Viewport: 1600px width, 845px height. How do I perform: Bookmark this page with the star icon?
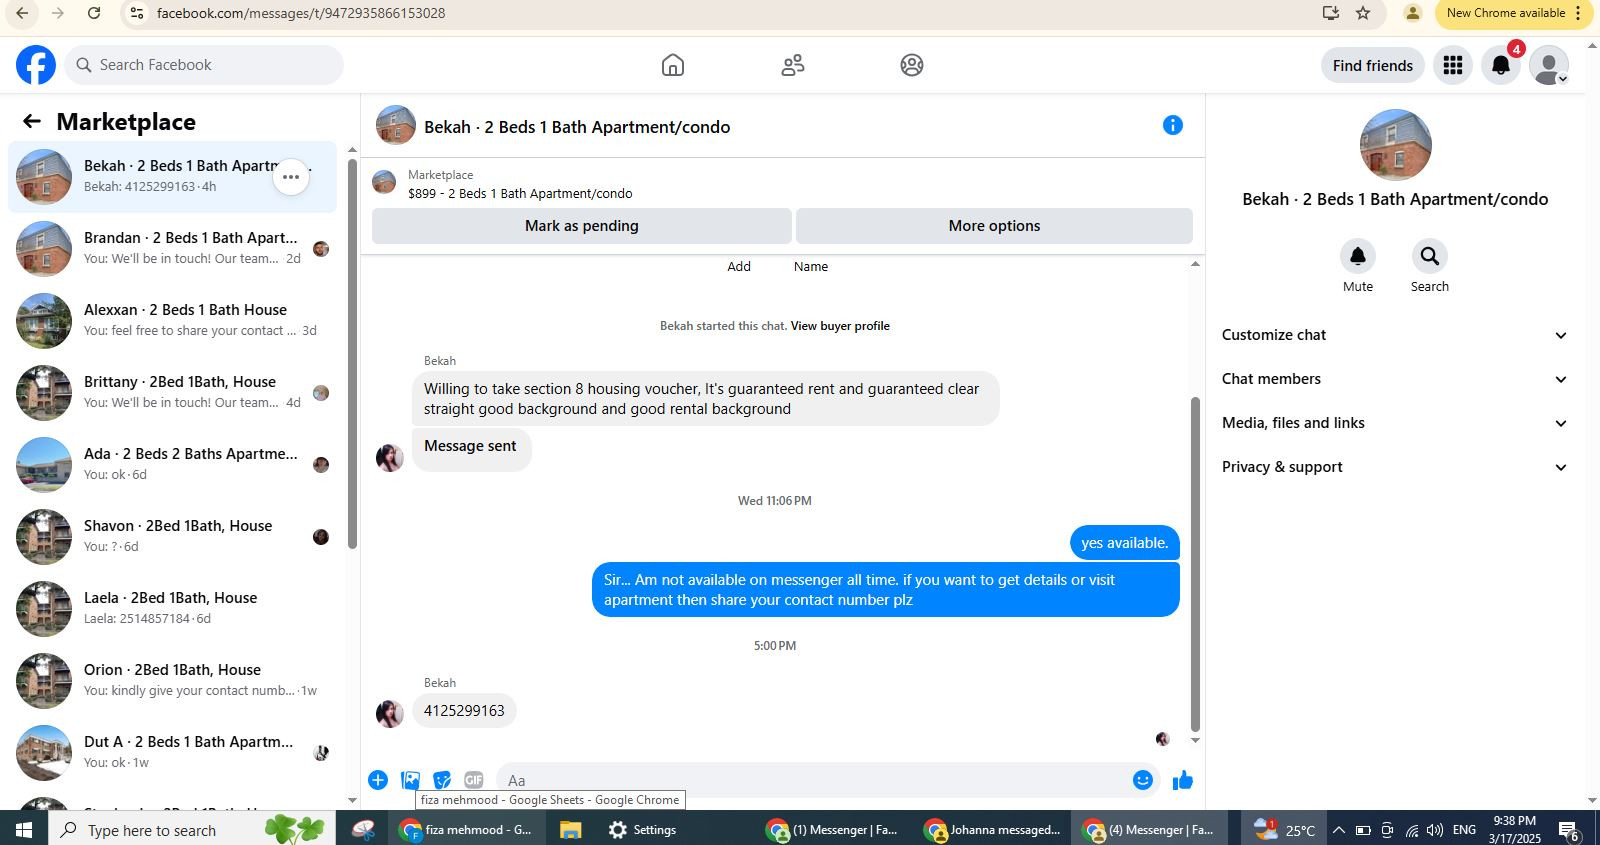1363,13
